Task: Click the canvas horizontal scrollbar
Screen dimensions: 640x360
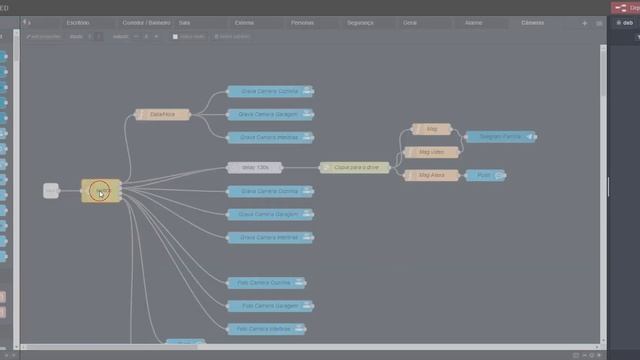Action: [x=310, y=347]
